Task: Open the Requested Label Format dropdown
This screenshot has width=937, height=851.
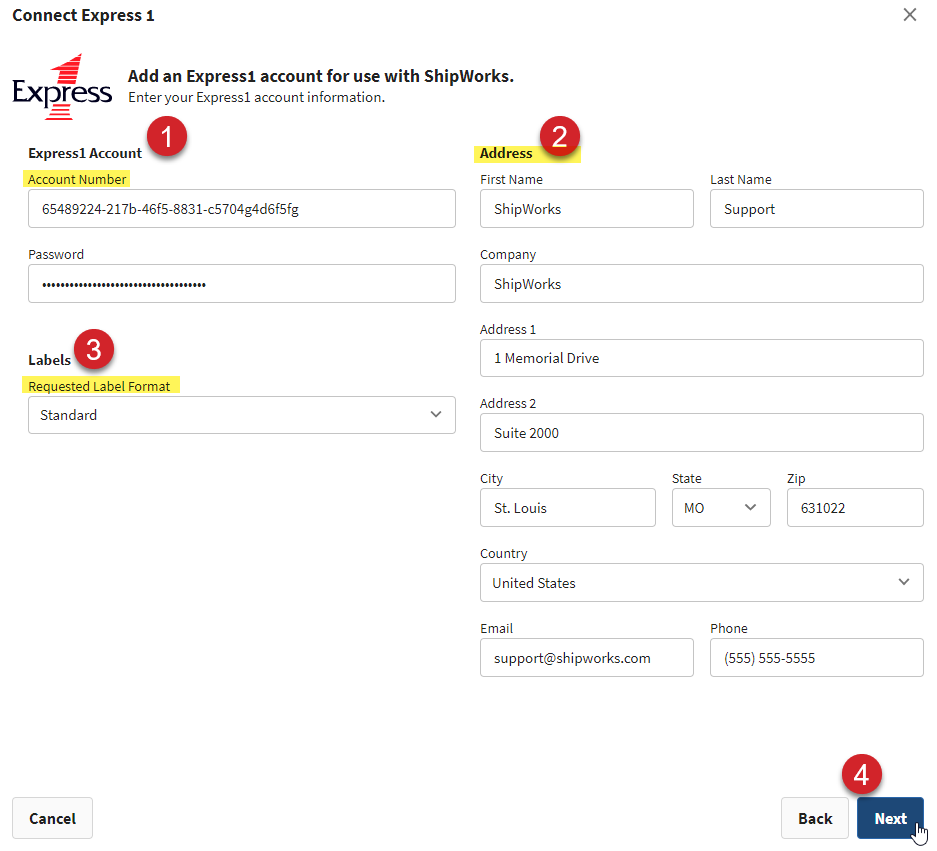Action: (x=241, y=415)
